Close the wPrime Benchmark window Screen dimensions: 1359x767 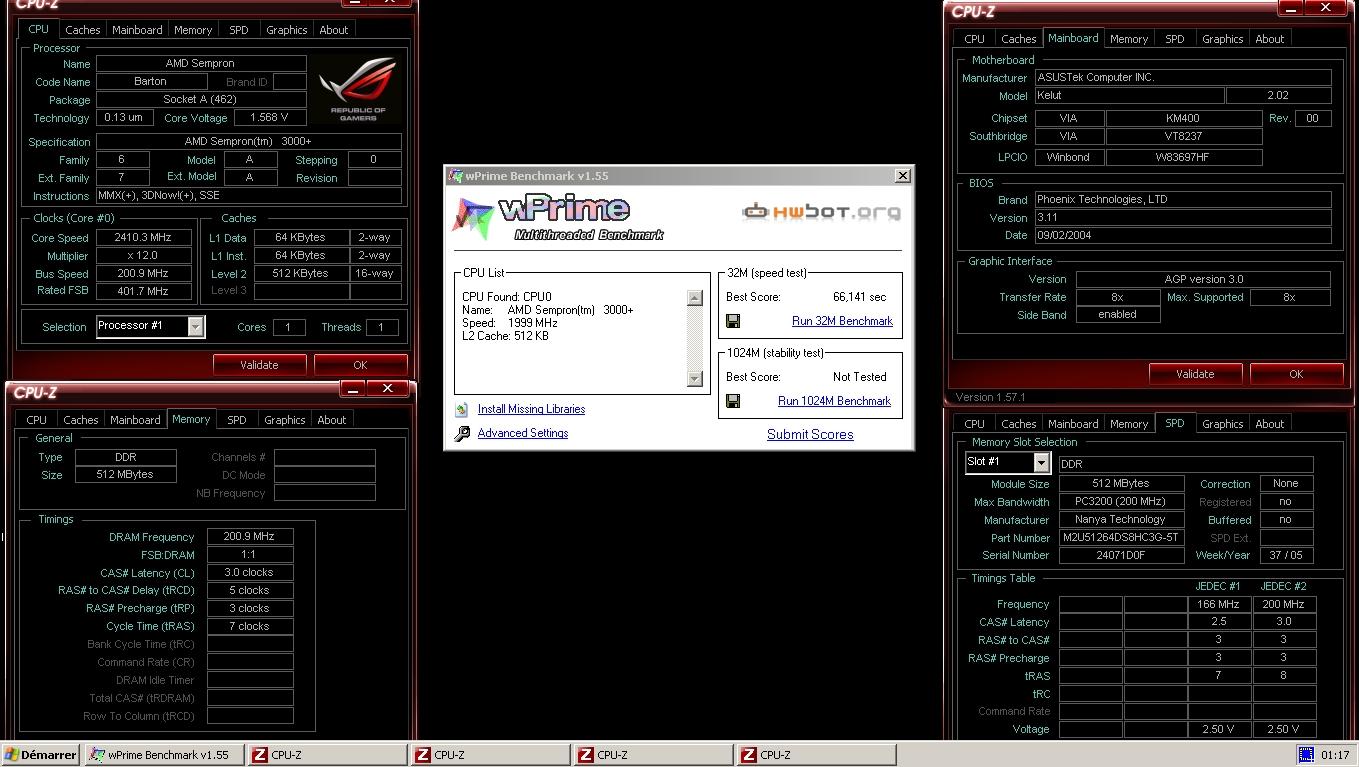[x=902, y=176]
